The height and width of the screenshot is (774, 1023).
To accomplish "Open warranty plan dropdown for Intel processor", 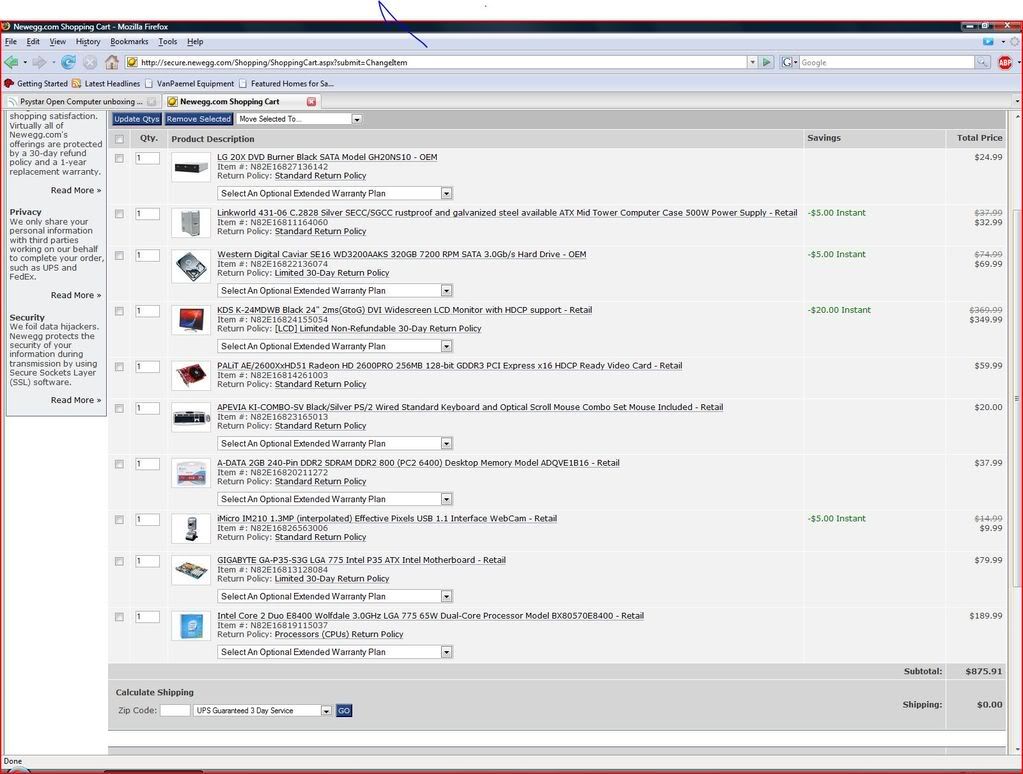I will [335, 651].
